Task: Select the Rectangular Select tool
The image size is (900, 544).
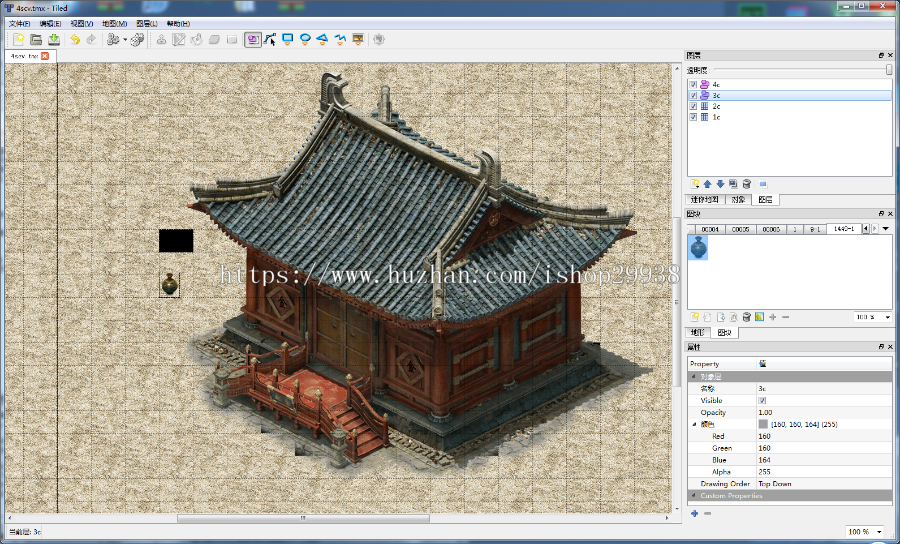Action: [232, 40]
